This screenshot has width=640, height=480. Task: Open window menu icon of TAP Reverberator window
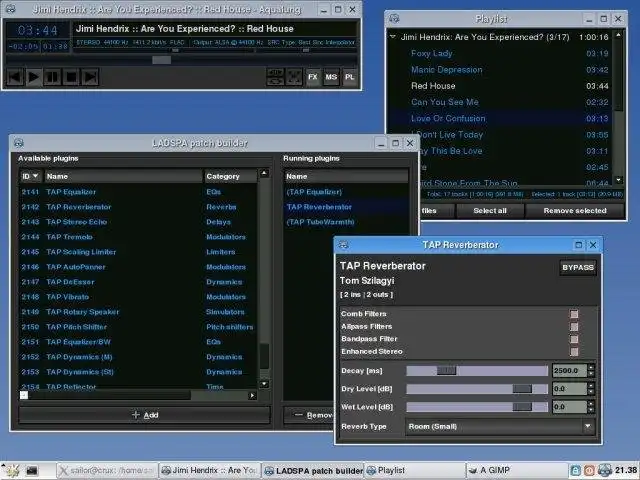tap(344, 245)
